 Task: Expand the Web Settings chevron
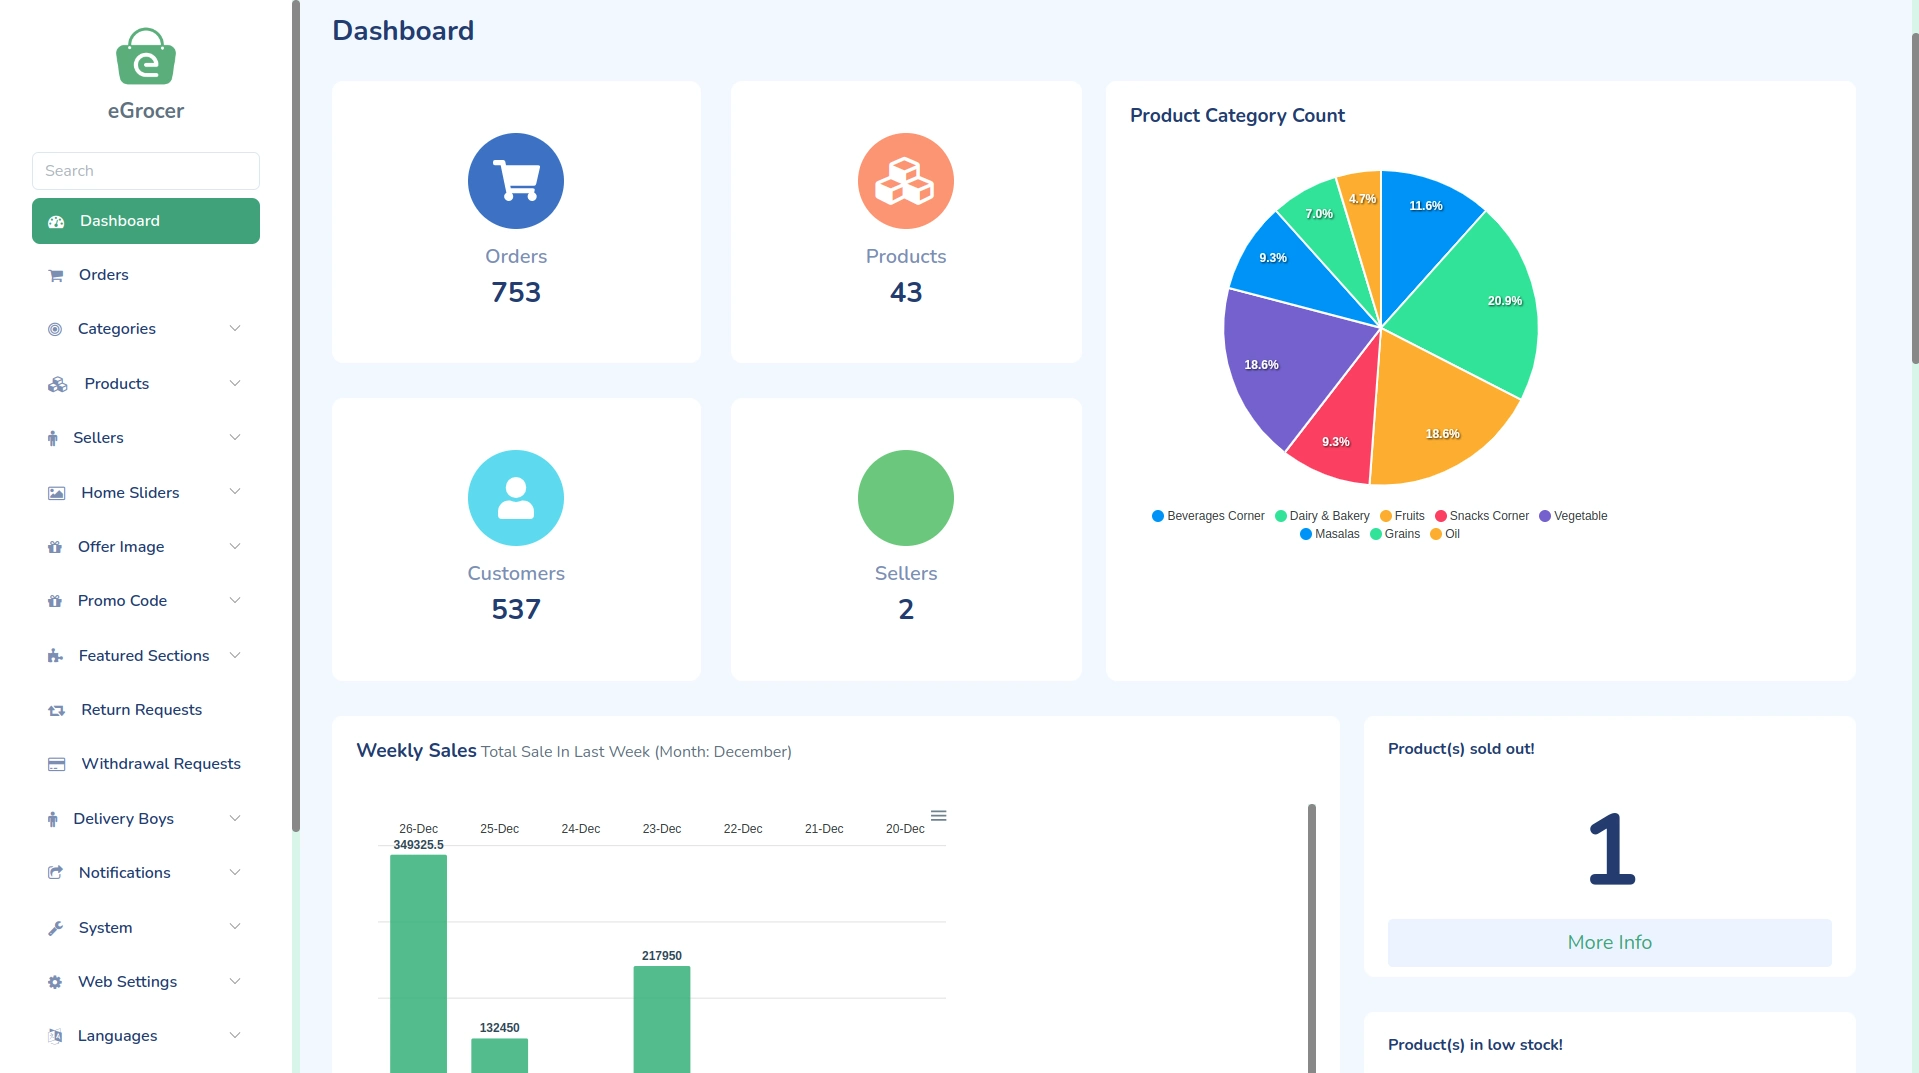[x=235, y=981]
